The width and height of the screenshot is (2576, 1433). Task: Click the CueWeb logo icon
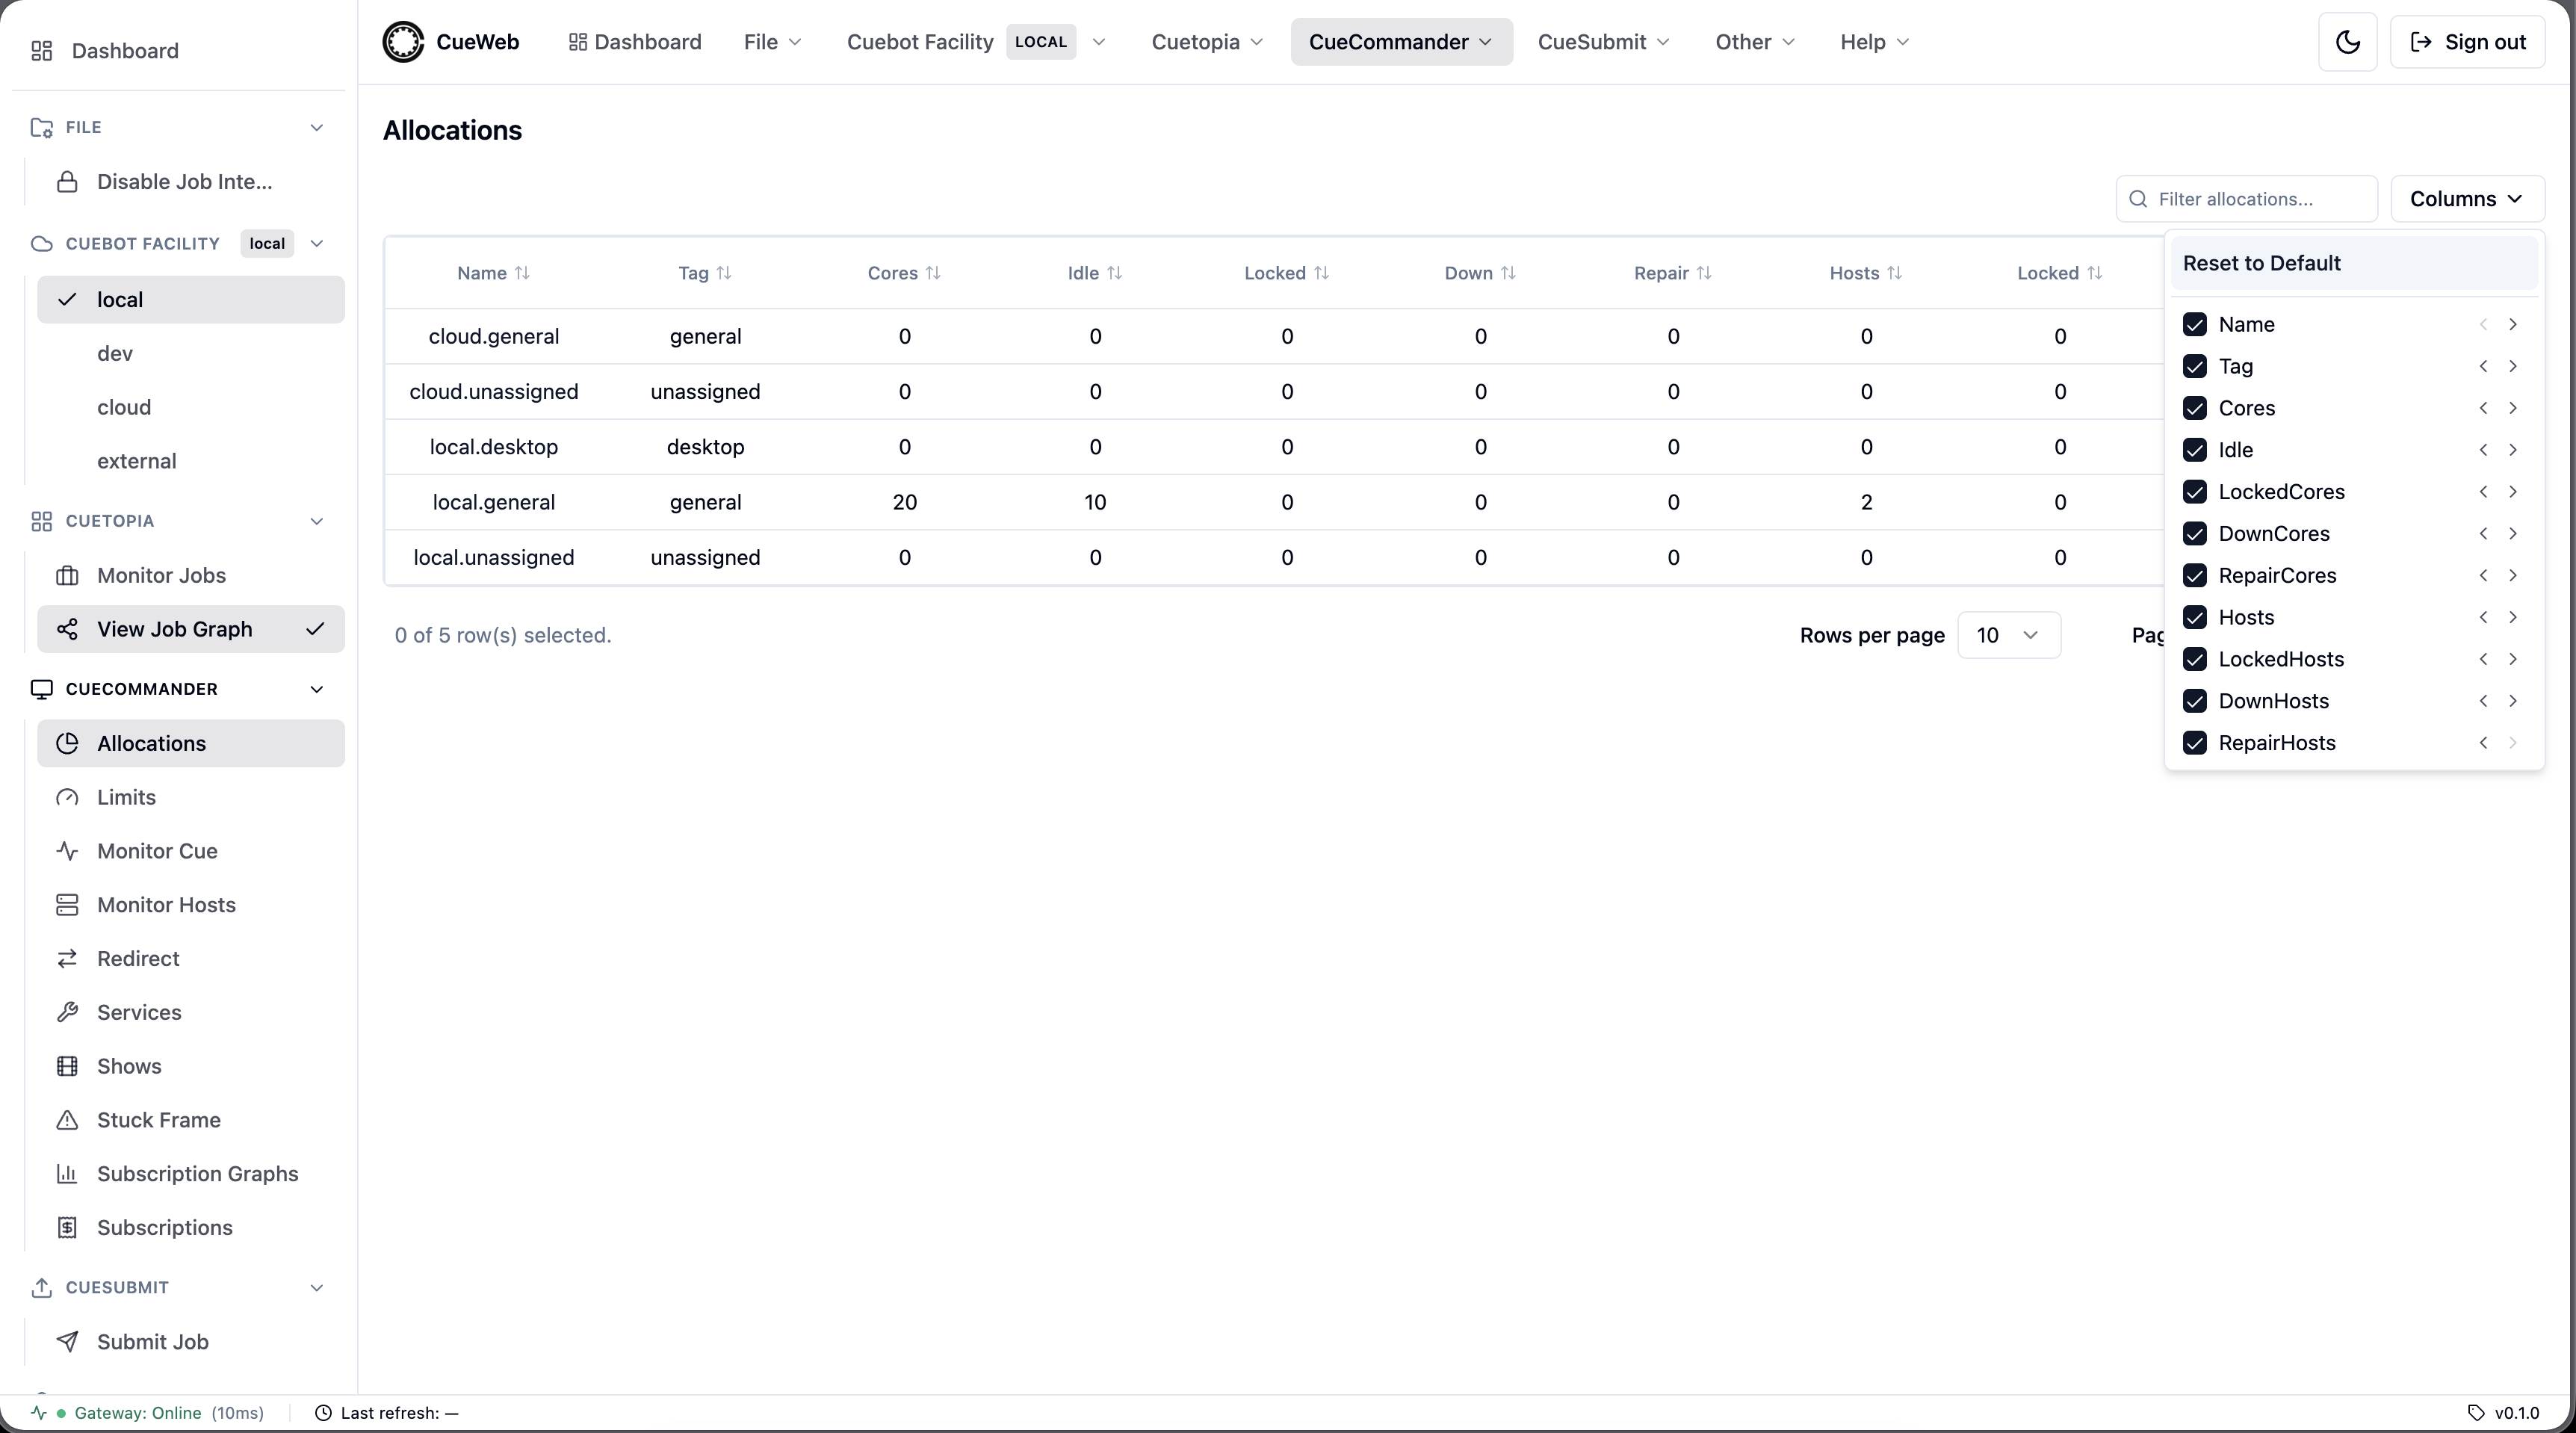coord(404,42)
